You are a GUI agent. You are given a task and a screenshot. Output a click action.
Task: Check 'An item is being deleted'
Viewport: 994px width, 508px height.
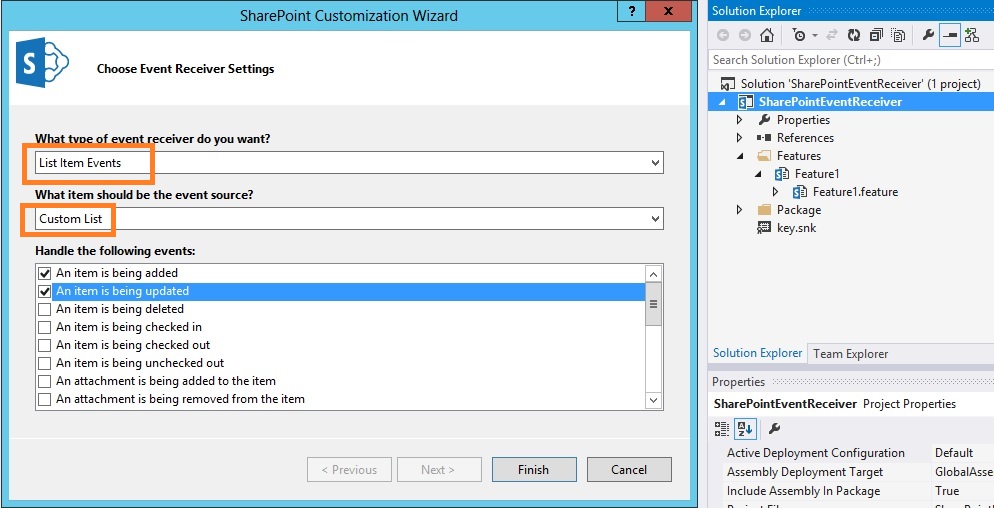44,309
